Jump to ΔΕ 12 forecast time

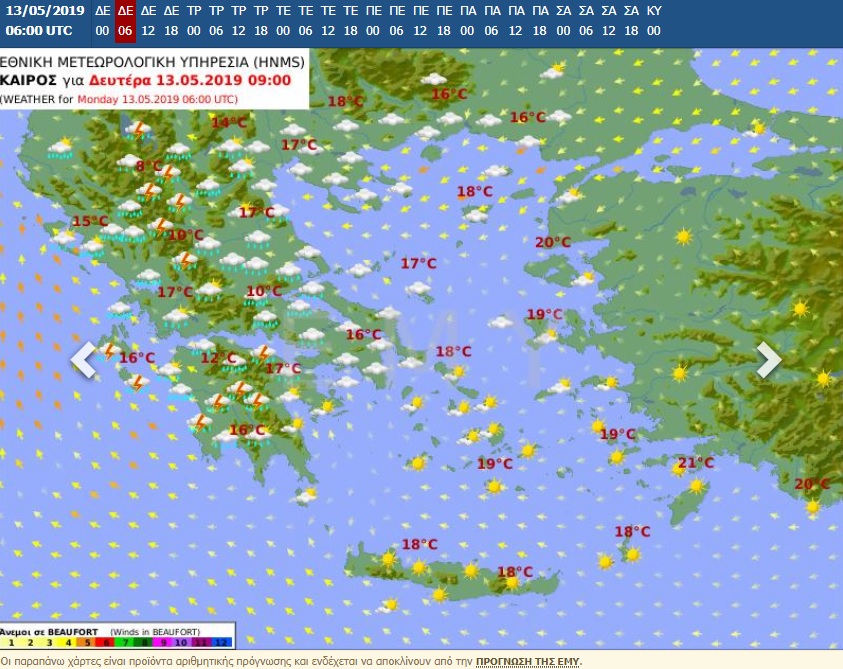pyautogui.click(x=148, y=21)
